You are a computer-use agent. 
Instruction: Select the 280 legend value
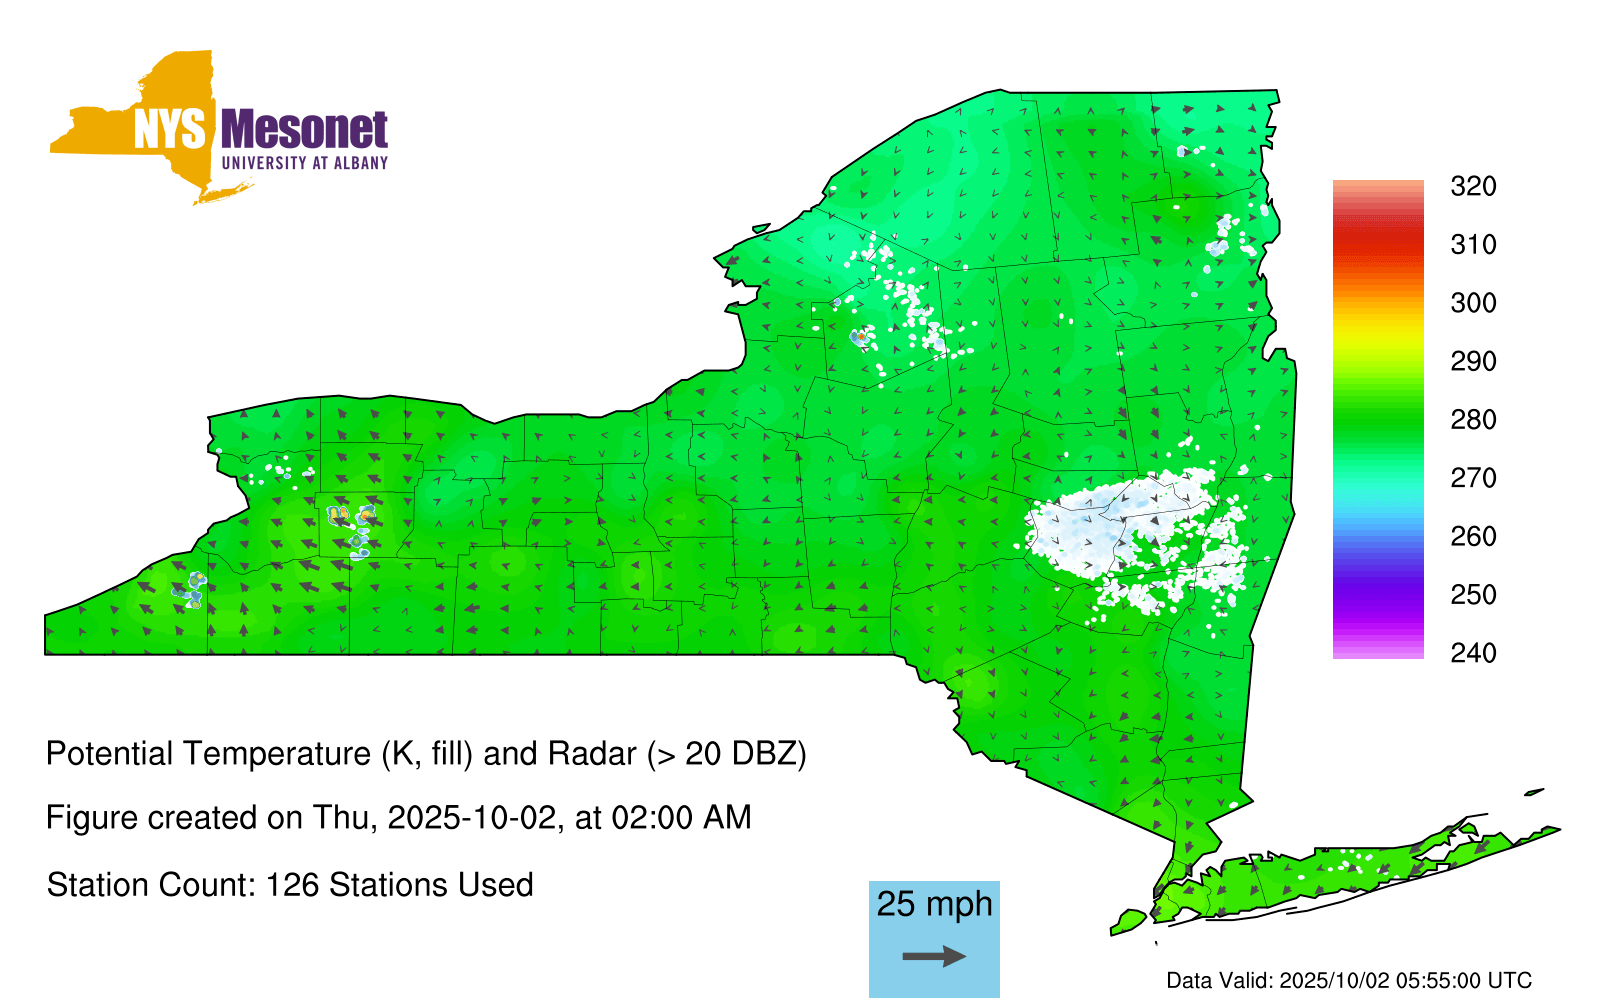[x=1473, y=420]
